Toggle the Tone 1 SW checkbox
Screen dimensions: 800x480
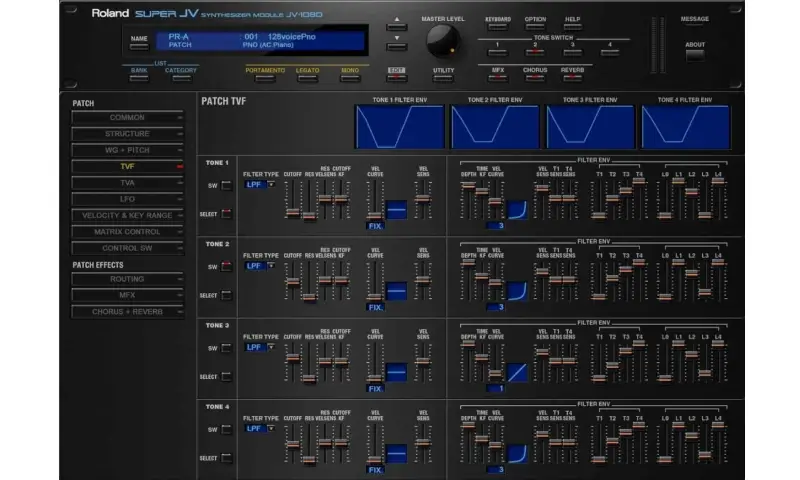(x=226, y=185)
